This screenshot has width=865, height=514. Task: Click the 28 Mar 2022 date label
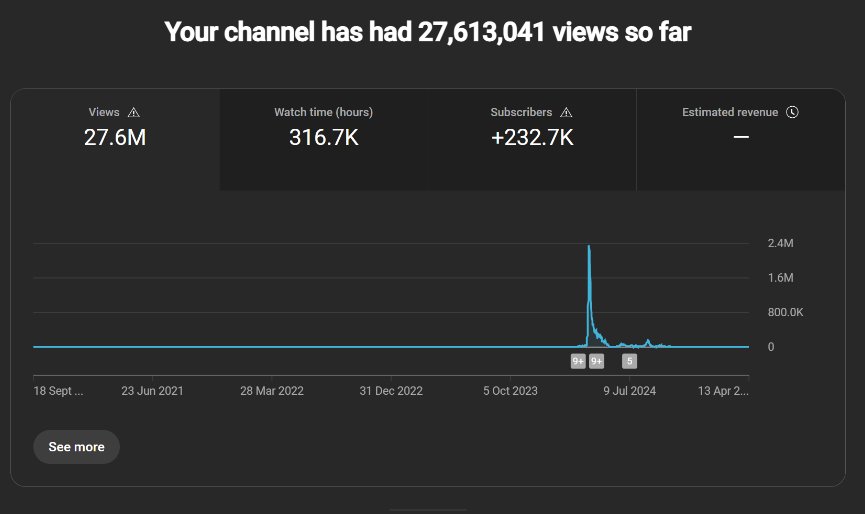click(272, 390)
